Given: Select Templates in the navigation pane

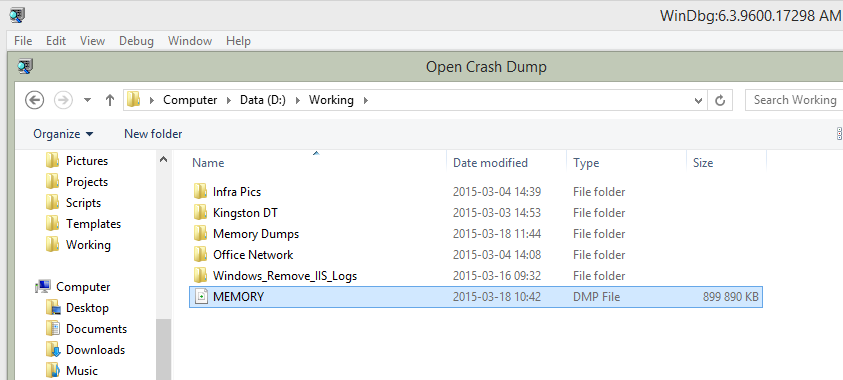Looking at the screenshot, I should coord(94,224).
